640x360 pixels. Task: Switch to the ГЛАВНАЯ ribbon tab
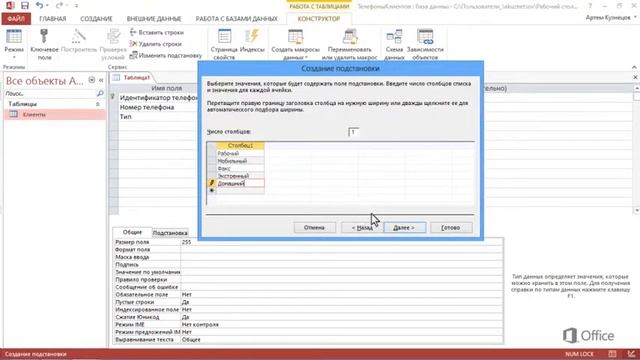[x=53, y=19]
